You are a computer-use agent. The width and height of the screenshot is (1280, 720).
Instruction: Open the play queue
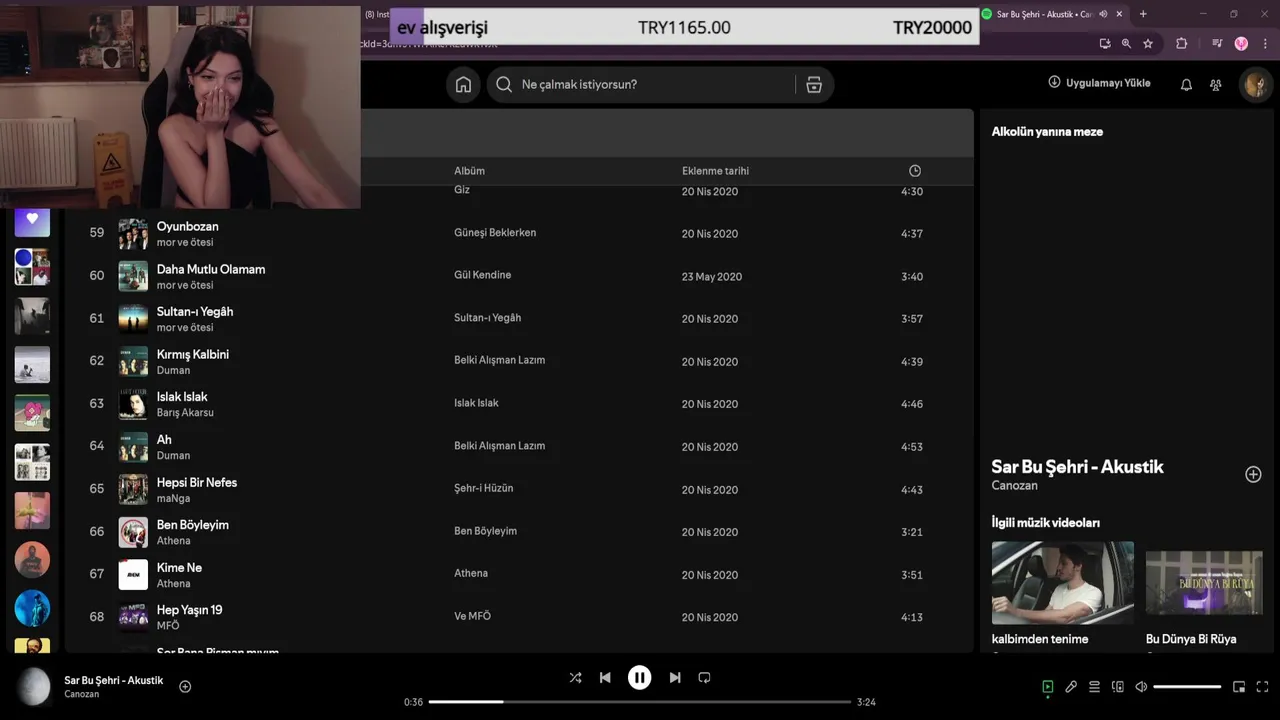tap(1094, 687)
